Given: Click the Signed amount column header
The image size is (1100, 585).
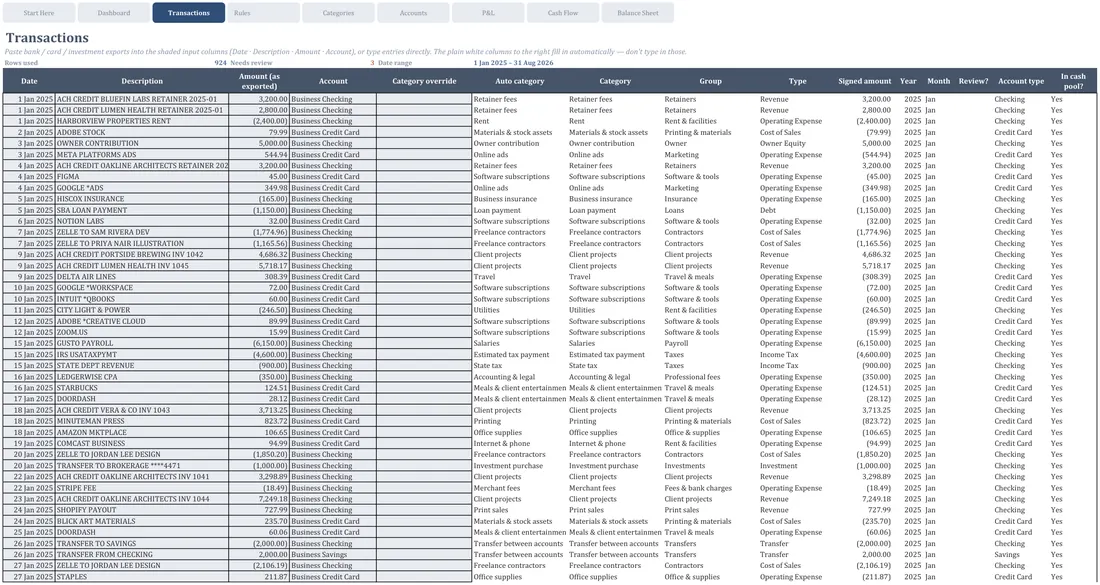Looking at the screenshot, I should [864, 81].
